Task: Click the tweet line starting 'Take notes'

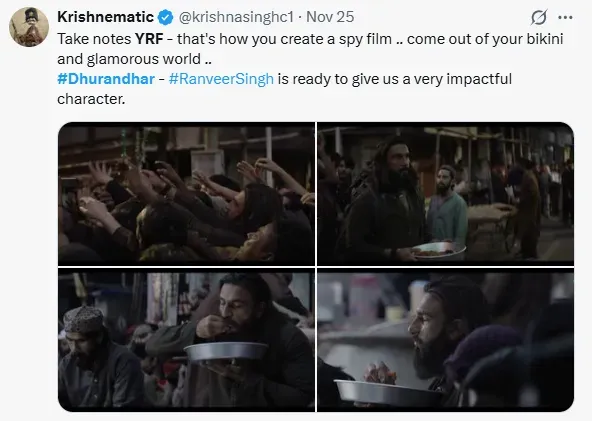Action: (310, 39)
